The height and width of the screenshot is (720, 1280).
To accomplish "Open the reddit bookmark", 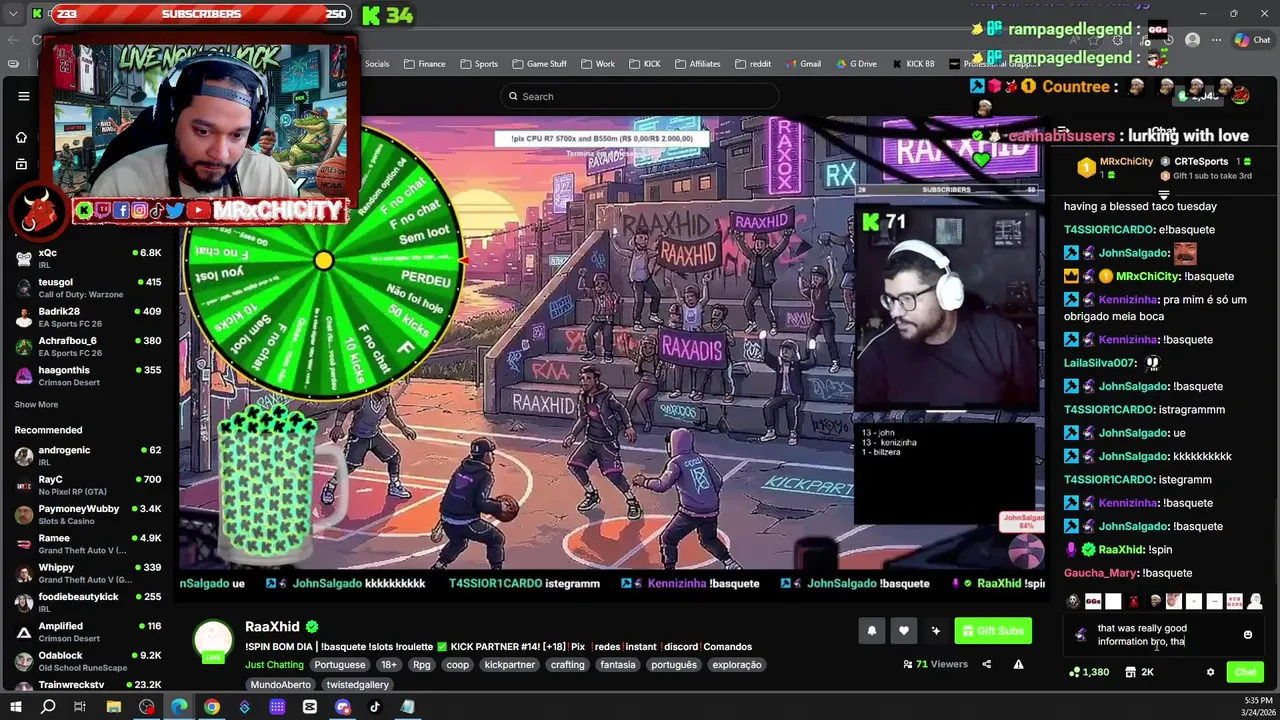I will point(753,64).
